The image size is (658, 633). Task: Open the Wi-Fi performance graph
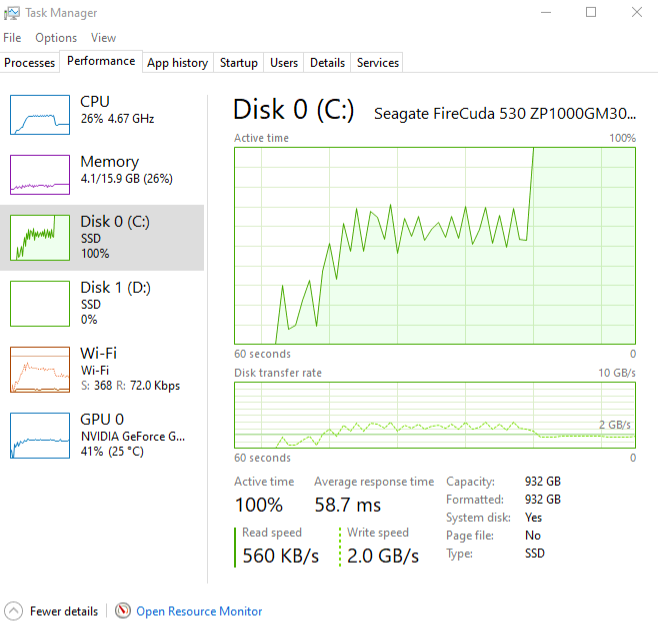(x=40, y=369)
